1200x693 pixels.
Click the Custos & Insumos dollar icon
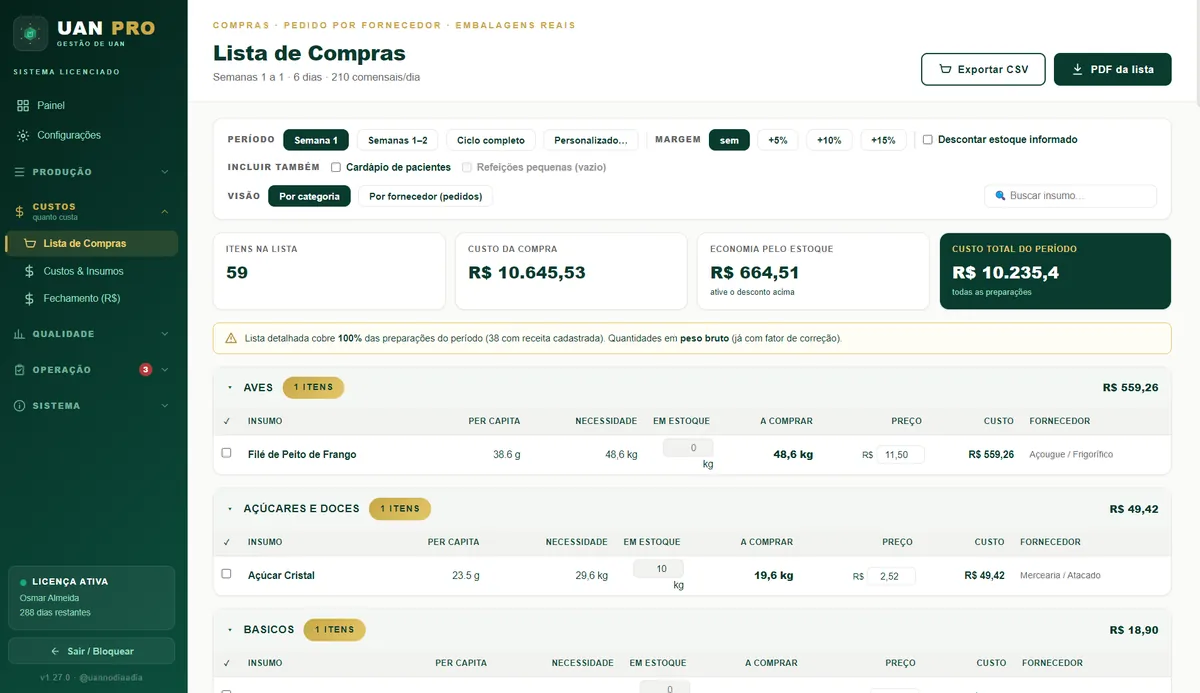point(29,271)
